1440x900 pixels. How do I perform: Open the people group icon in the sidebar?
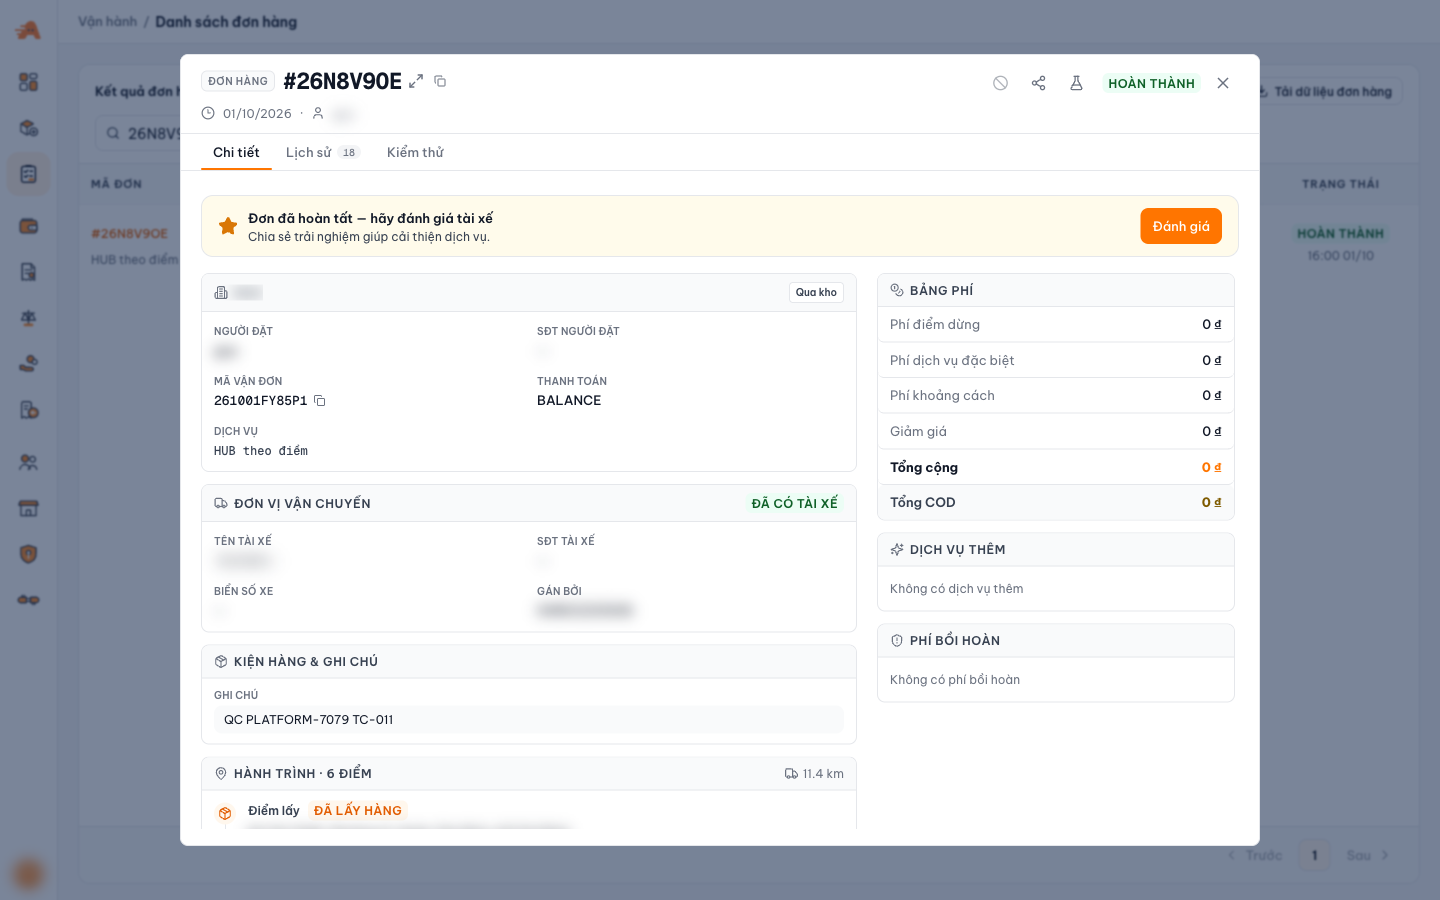coord(28,462)
